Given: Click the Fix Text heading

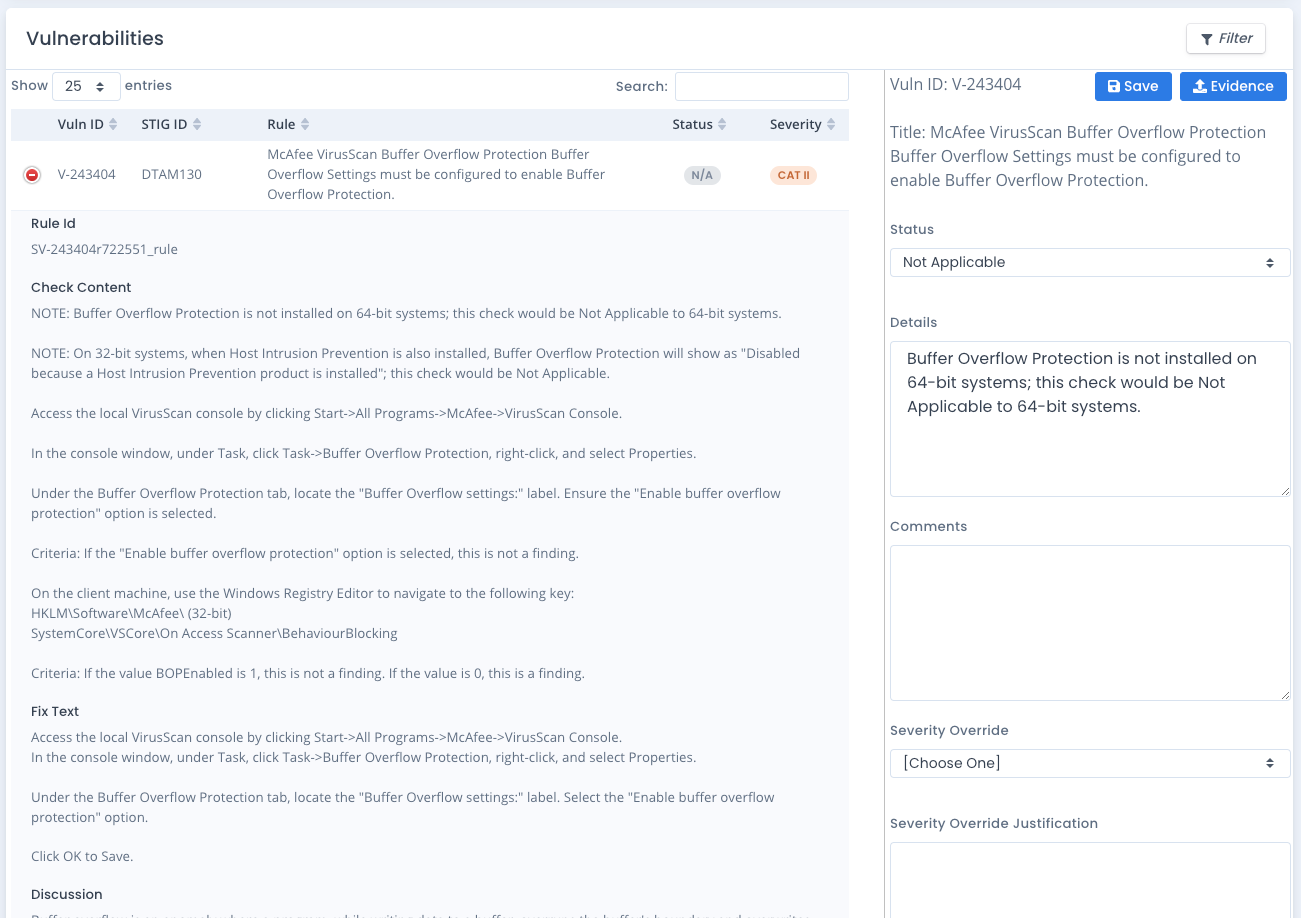Looking at the screenshot, I should (x=55, y=711).
